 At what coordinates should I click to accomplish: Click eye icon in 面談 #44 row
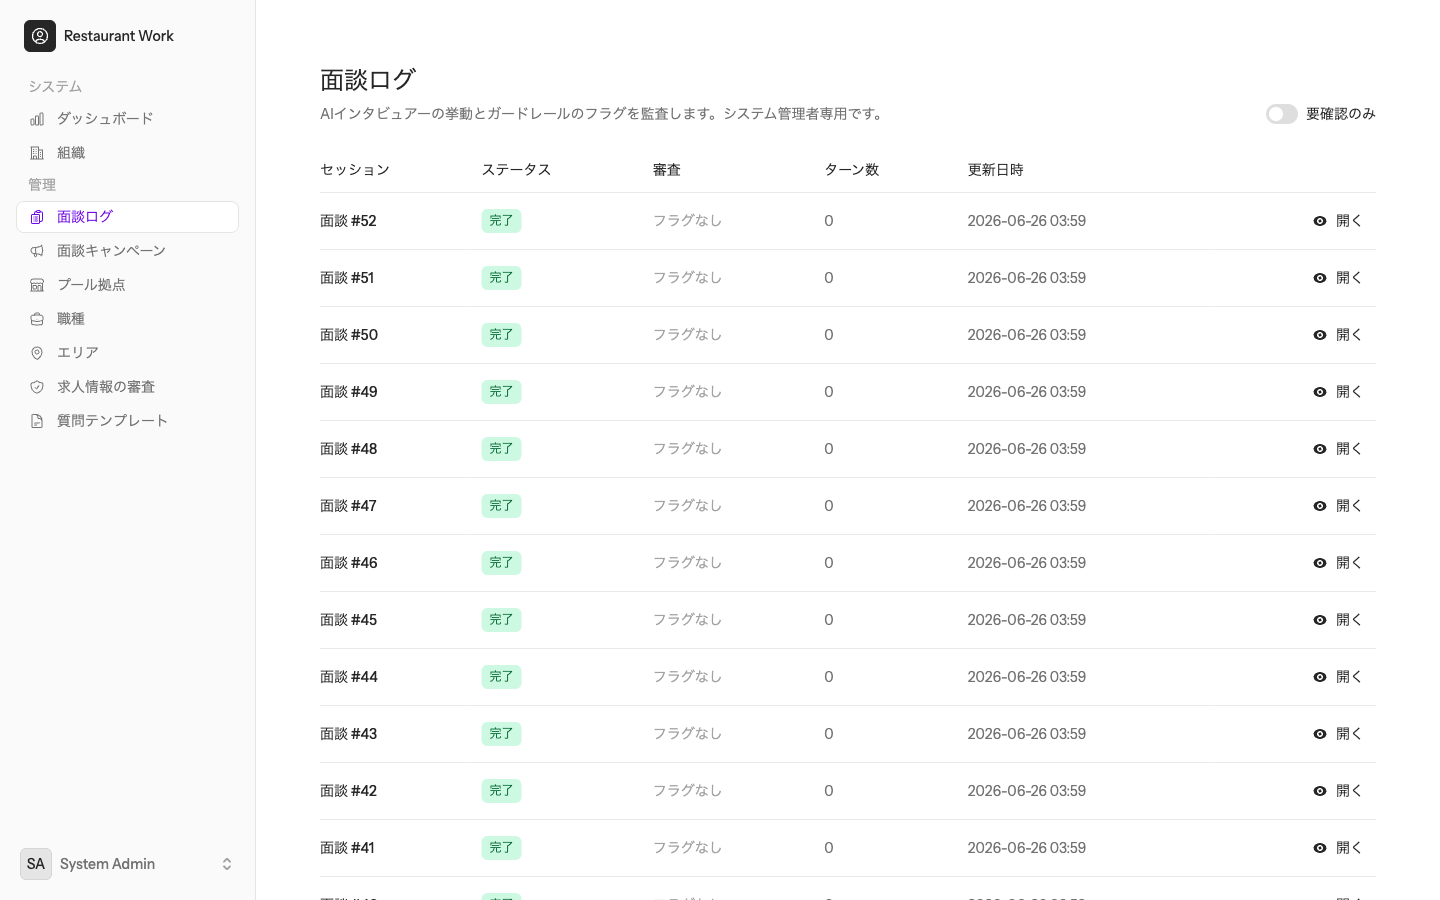(1320, 677)
